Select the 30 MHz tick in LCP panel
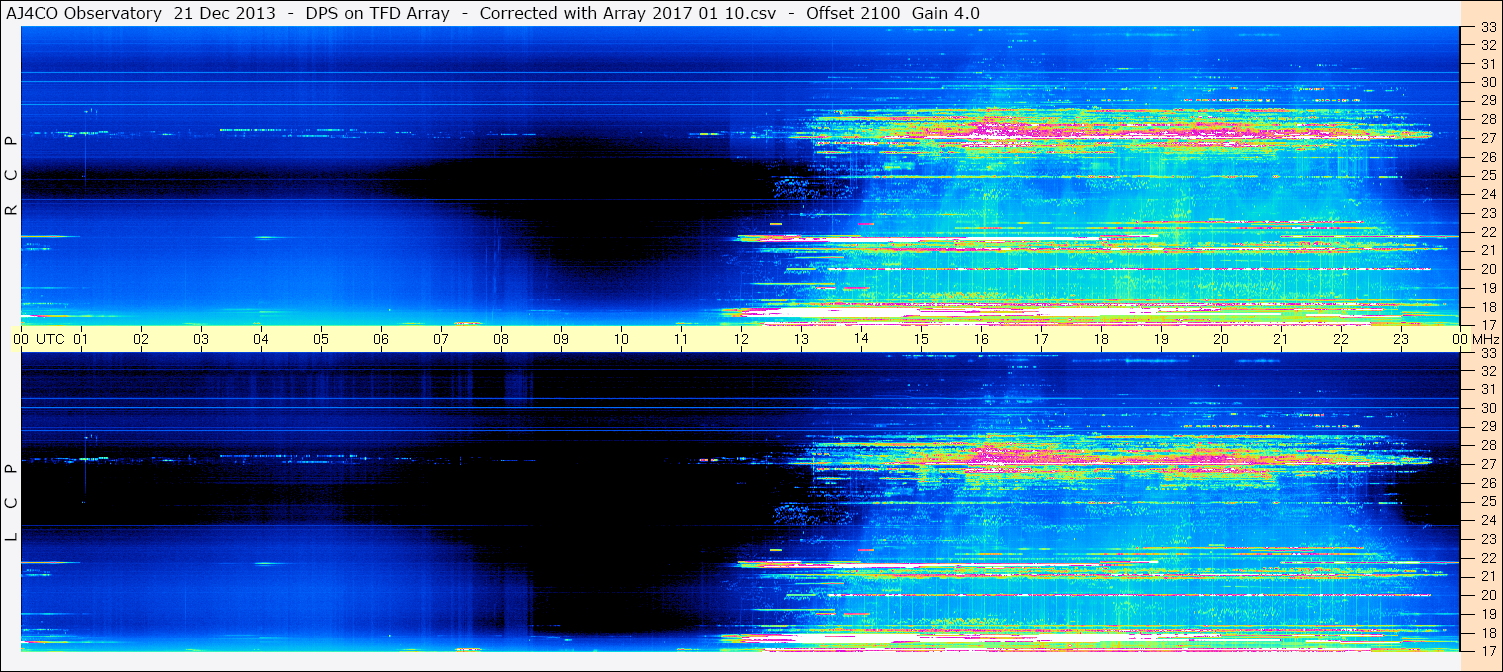 [x=1487, y=408]
